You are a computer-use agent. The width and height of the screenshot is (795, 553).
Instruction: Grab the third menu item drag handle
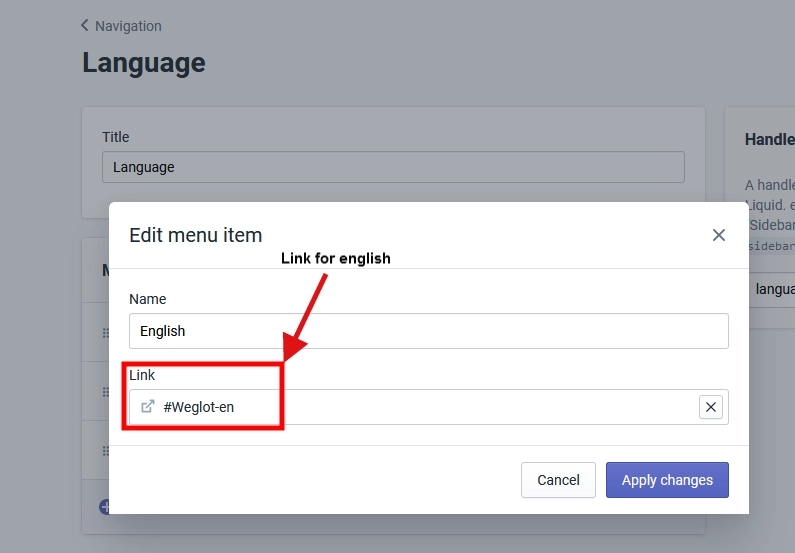point(103,451)
